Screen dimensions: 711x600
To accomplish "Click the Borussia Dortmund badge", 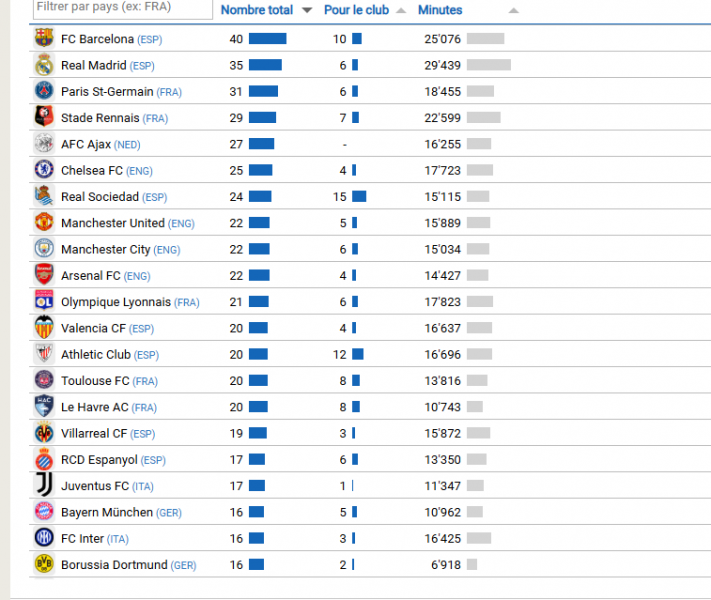I will point(44,564).
